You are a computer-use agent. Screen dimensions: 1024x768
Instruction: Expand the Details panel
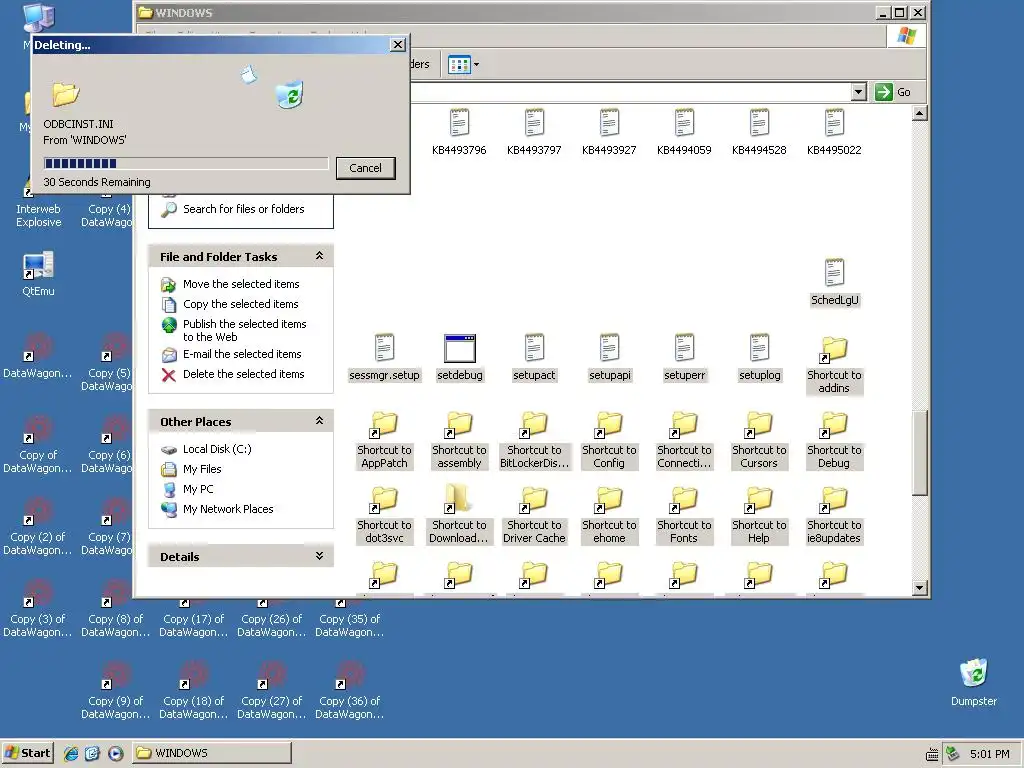click(319, 556)
